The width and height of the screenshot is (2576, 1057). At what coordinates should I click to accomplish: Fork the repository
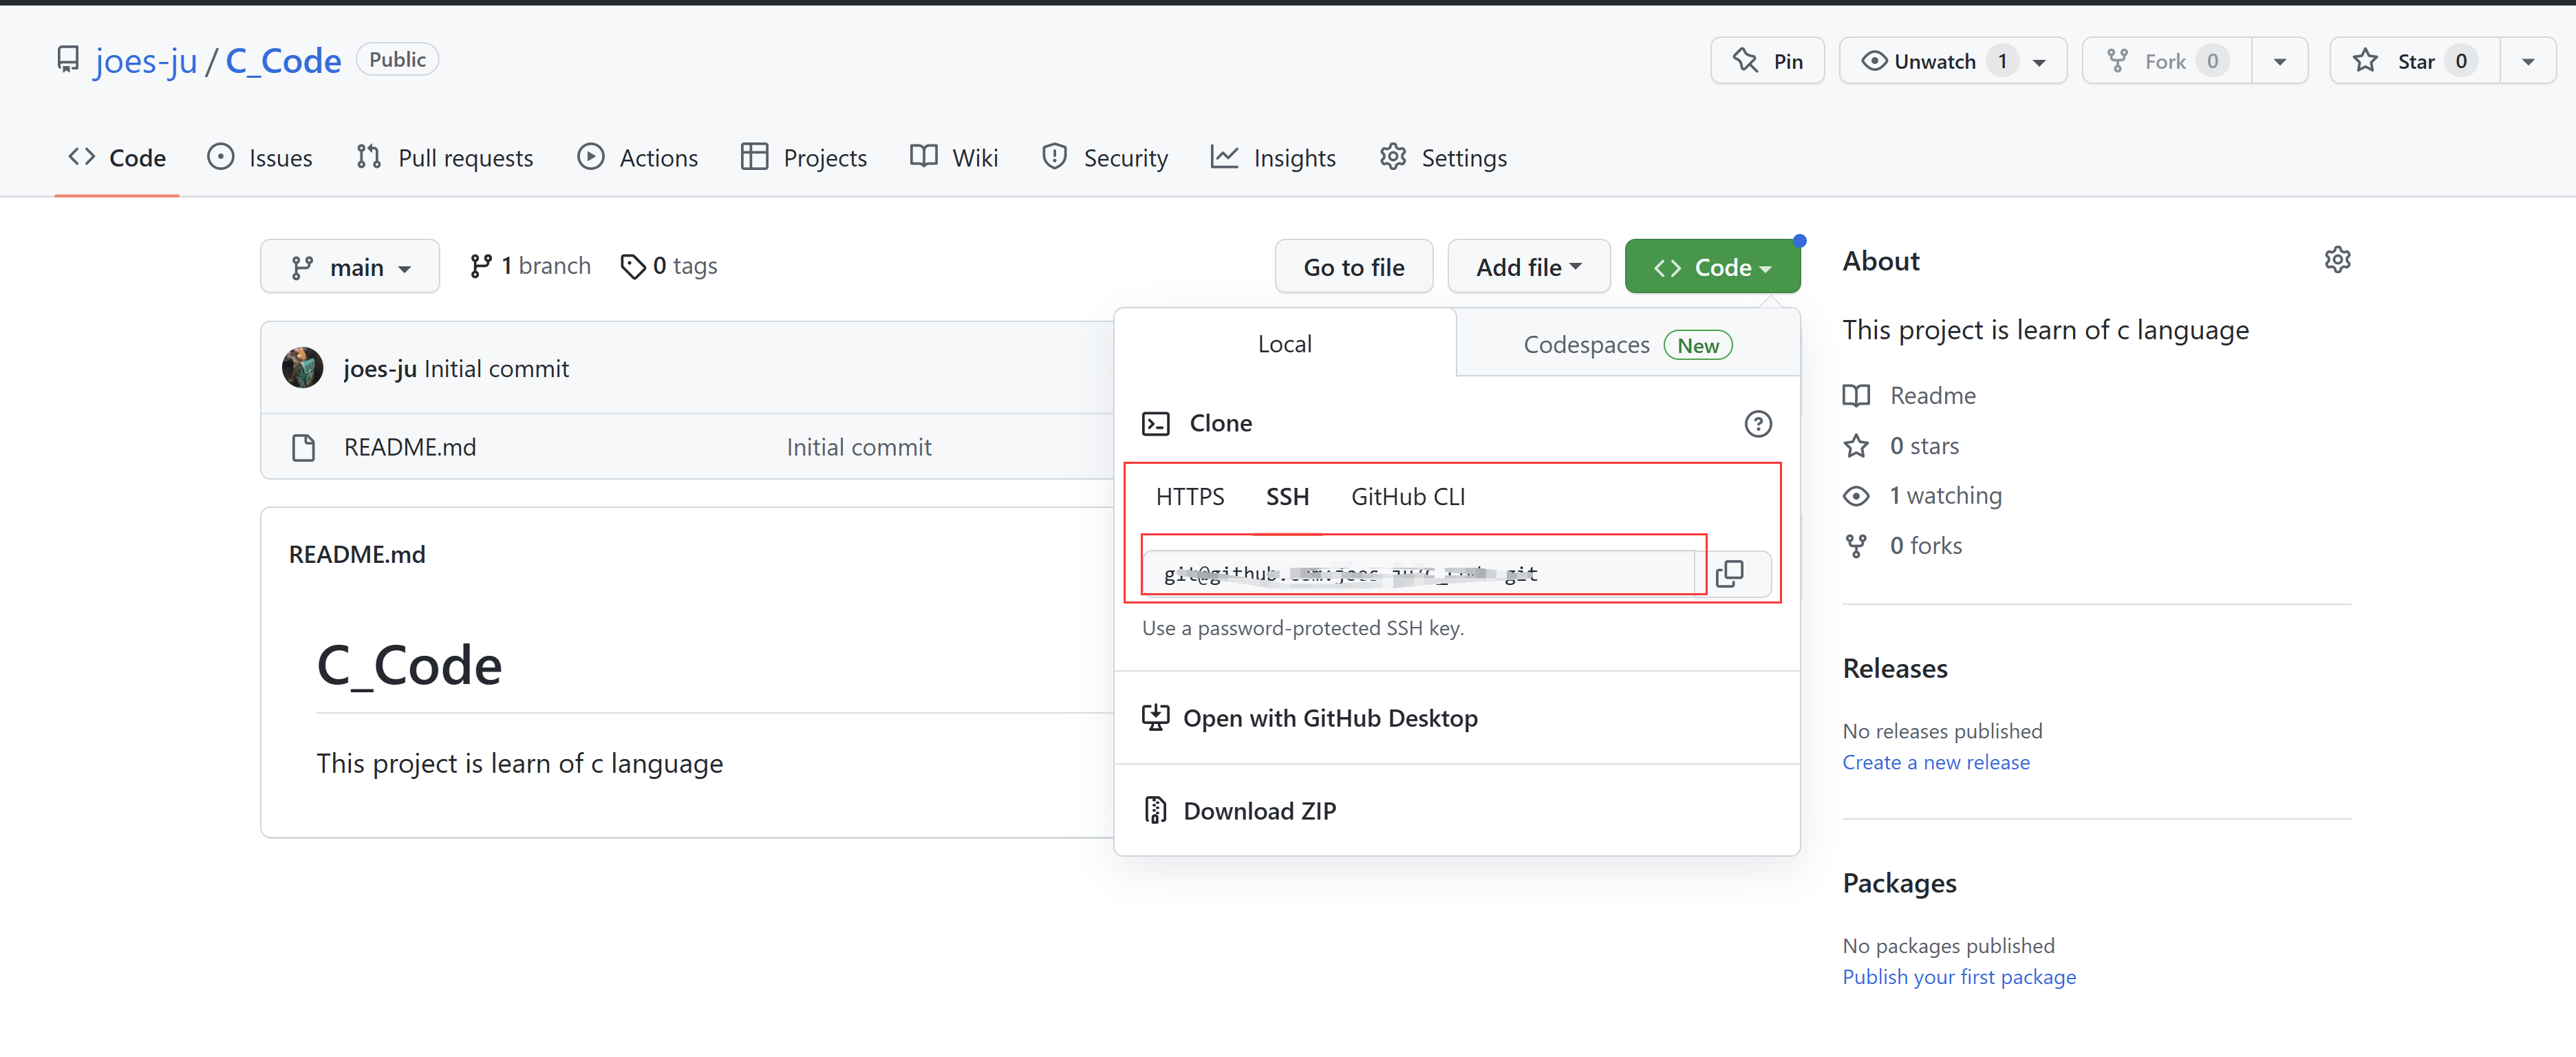(x=2166, y=61)
